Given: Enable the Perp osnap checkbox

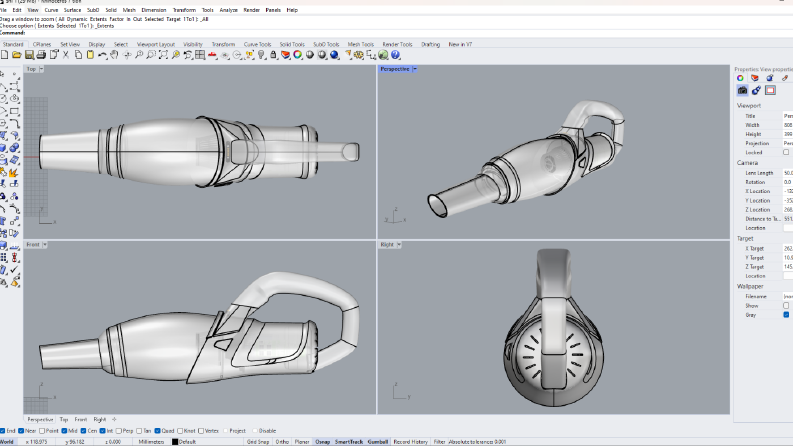Looking at the screenshot, I should pos(118,431).
